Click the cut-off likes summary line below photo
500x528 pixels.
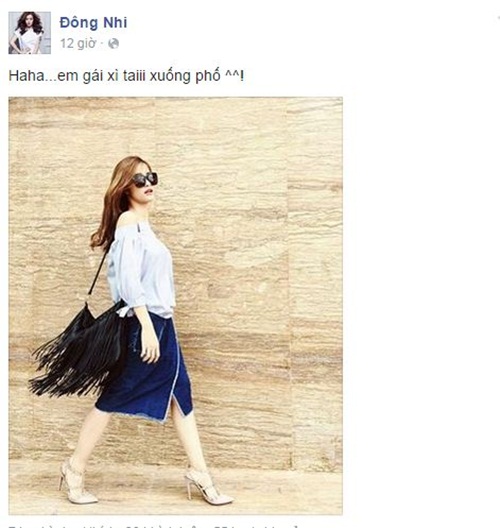(153, 526)
